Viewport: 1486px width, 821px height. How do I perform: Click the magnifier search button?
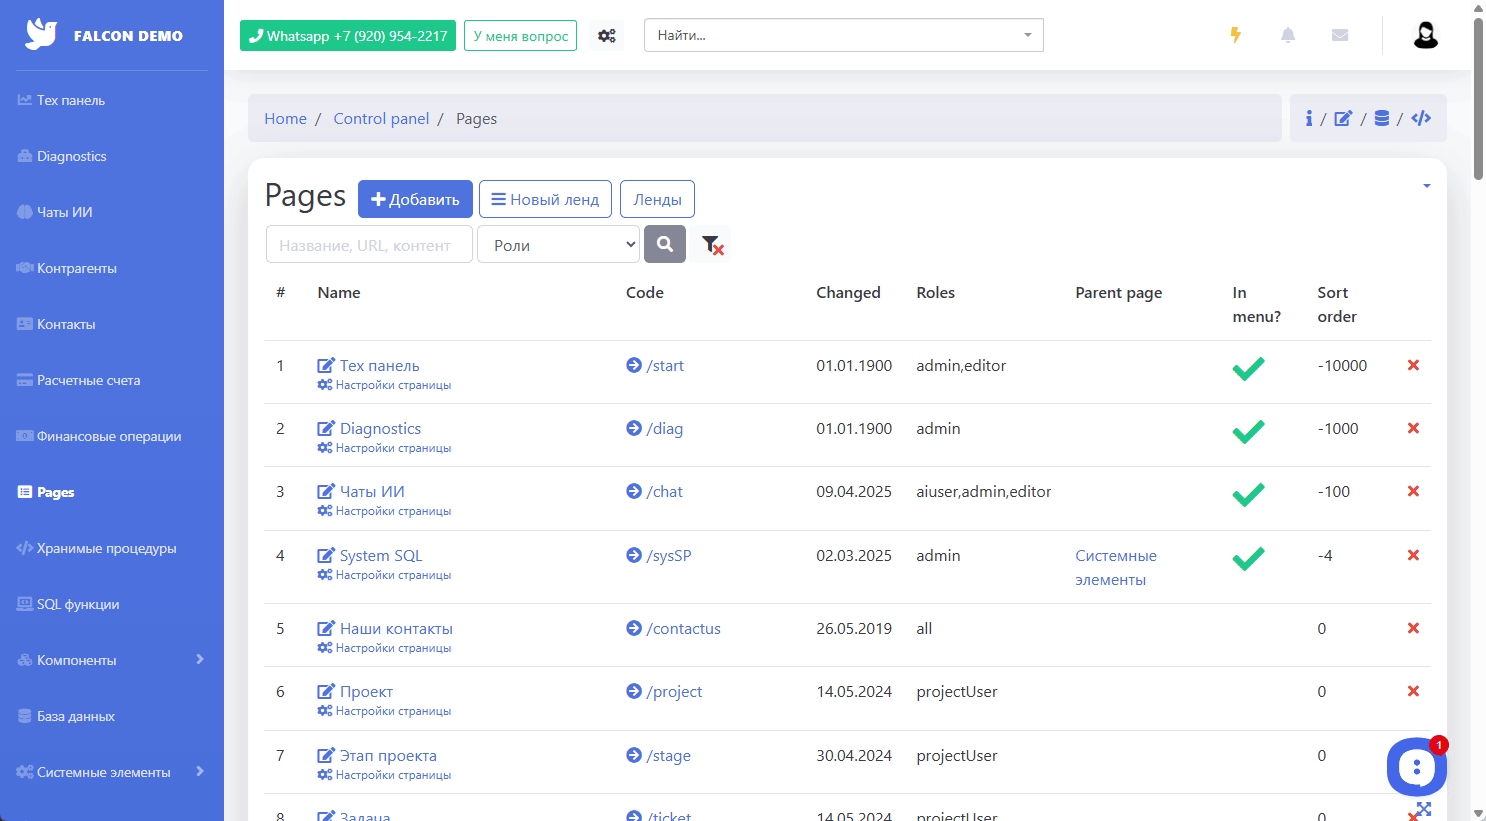(x=665, y=244)
